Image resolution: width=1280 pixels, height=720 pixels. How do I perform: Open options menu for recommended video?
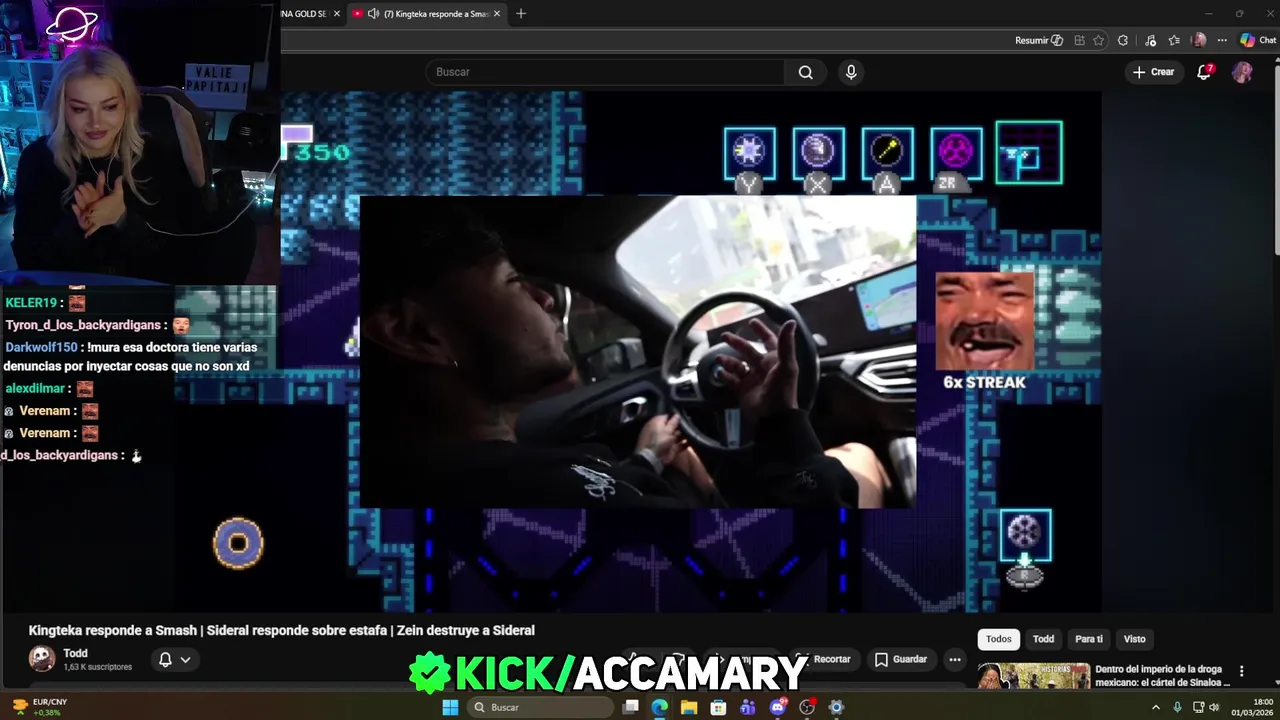click(1242, 671)
